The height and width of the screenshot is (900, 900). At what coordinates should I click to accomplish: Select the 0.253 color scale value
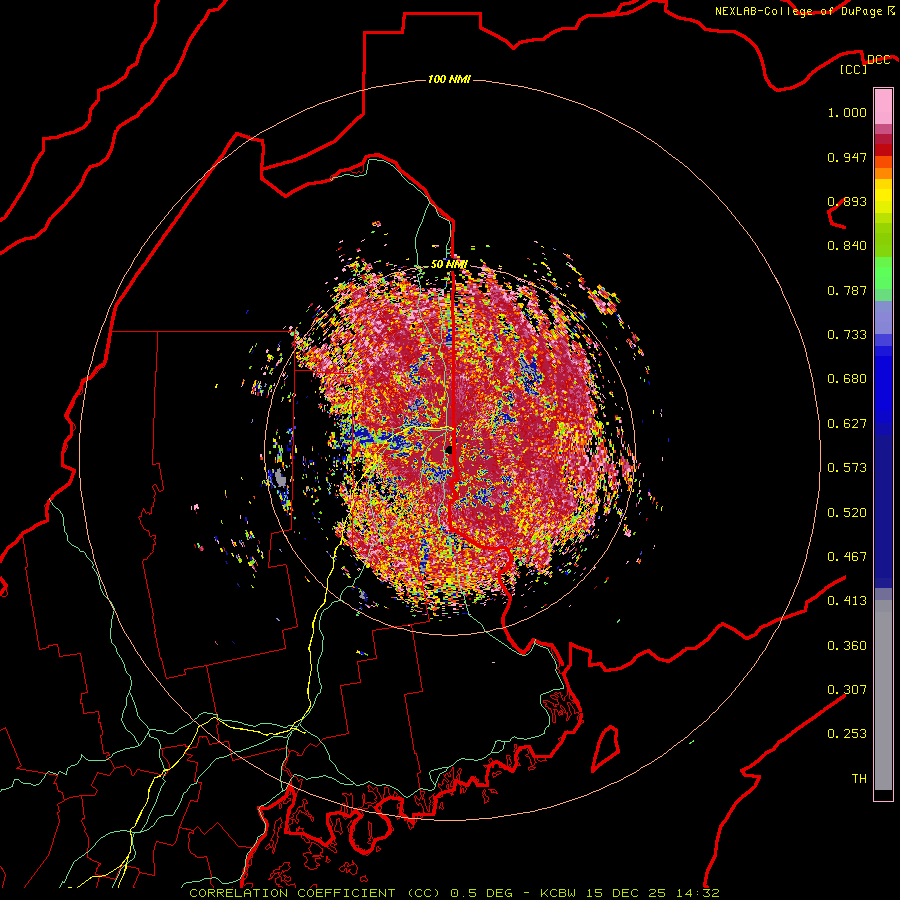tap(847, 734)
